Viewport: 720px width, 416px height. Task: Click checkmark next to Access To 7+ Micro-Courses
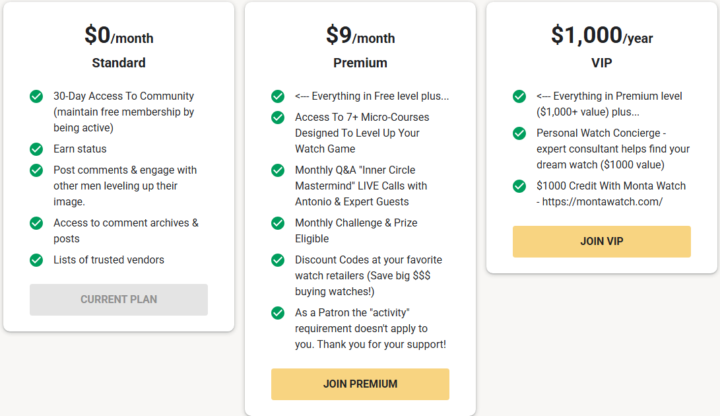278,117
